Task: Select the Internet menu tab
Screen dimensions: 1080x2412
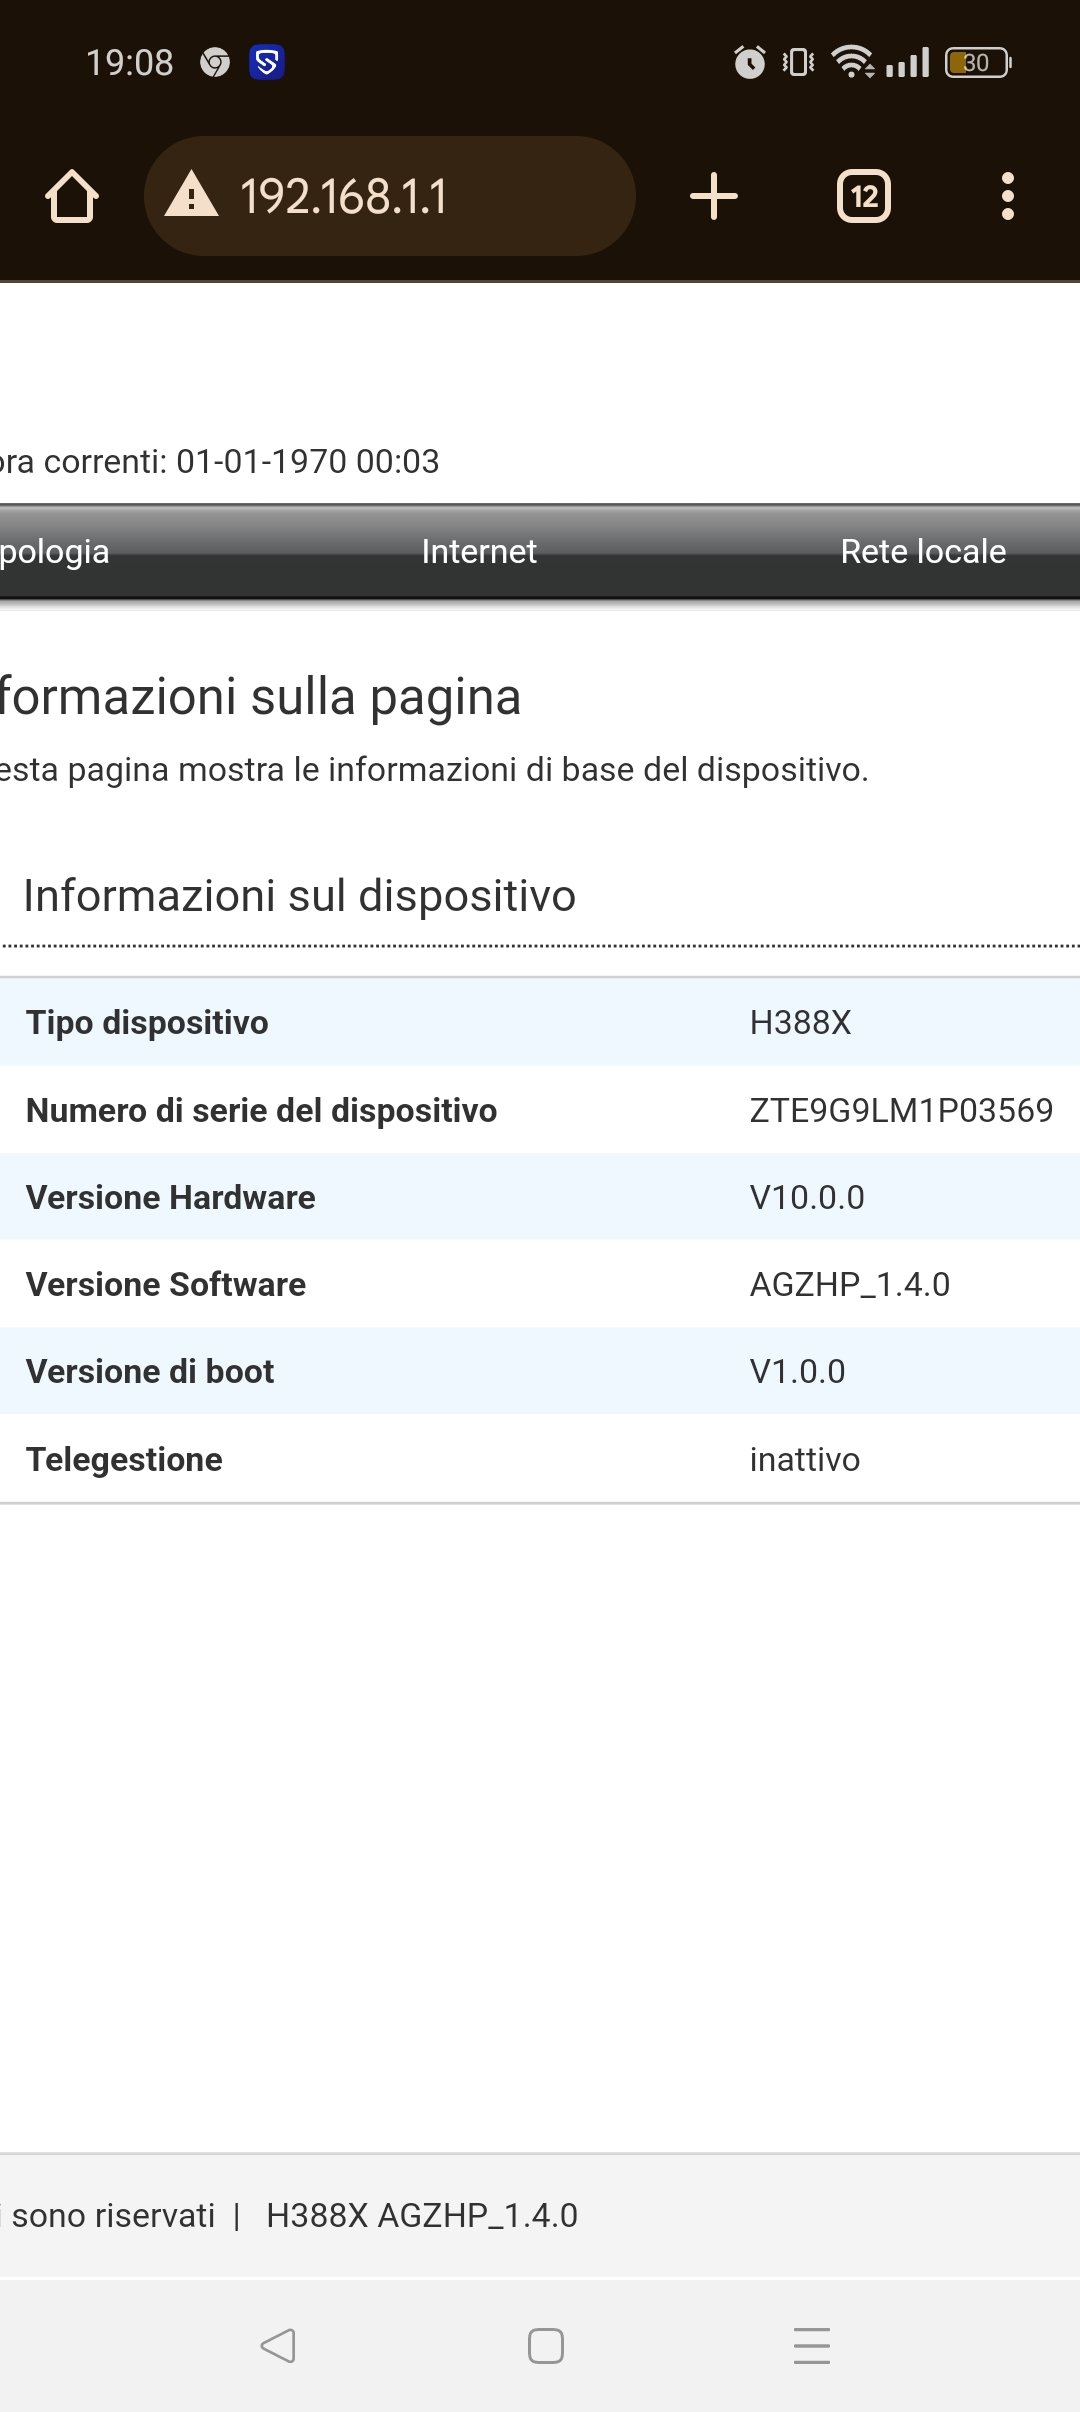Action: click(x=479, y=551)
